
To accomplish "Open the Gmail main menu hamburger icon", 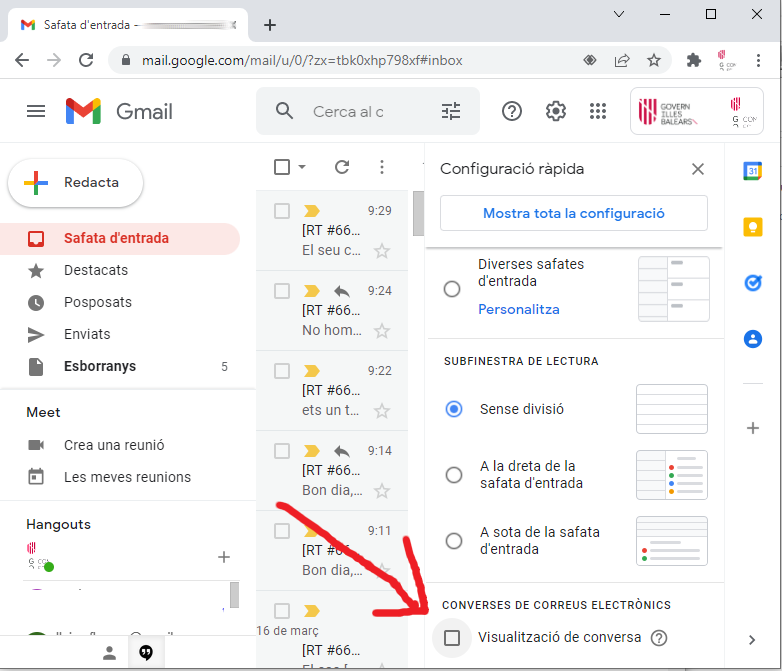I will click(x=36, y=111).
